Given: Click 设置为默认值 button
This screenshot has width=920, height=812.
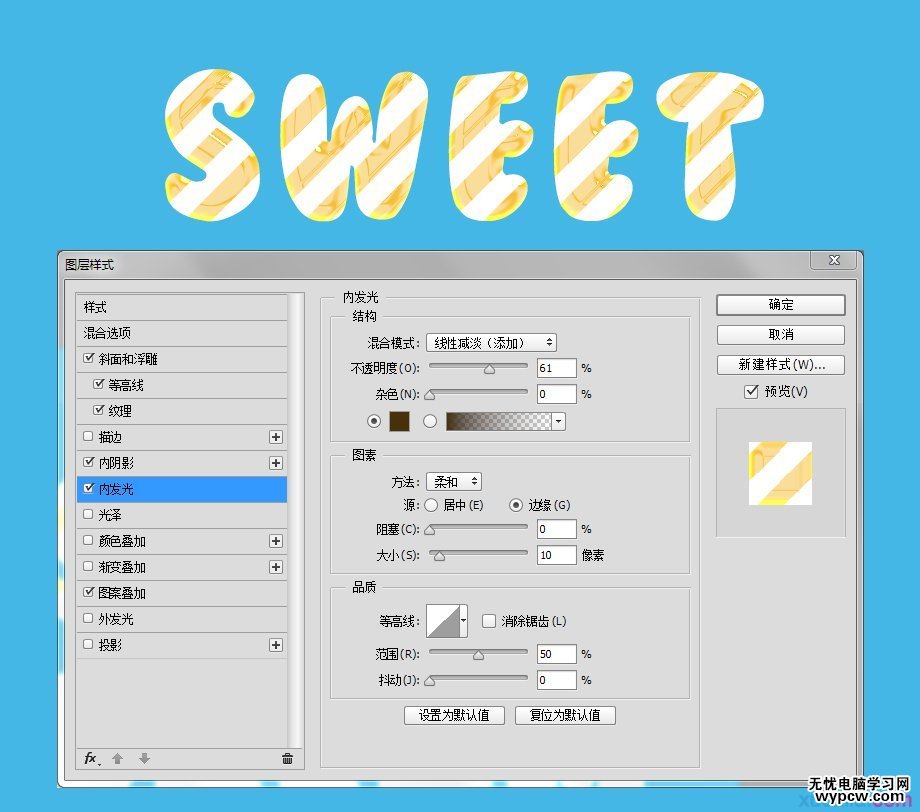Looking at the screenshot, I should 454,715.
